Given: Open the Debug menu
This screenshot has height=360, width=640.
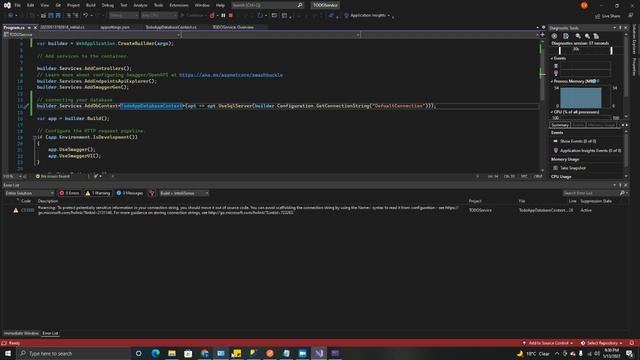Looking at the screenshot, I should [108, 5].
